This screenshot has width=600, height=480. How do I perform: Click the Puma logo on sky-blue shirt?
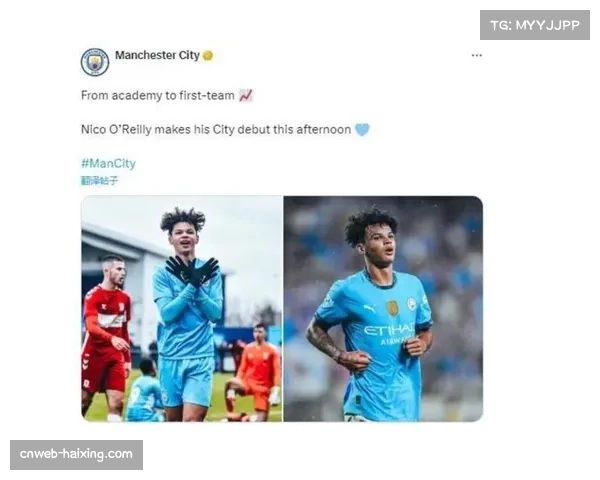pyautogui.click(x=370, y=308)
